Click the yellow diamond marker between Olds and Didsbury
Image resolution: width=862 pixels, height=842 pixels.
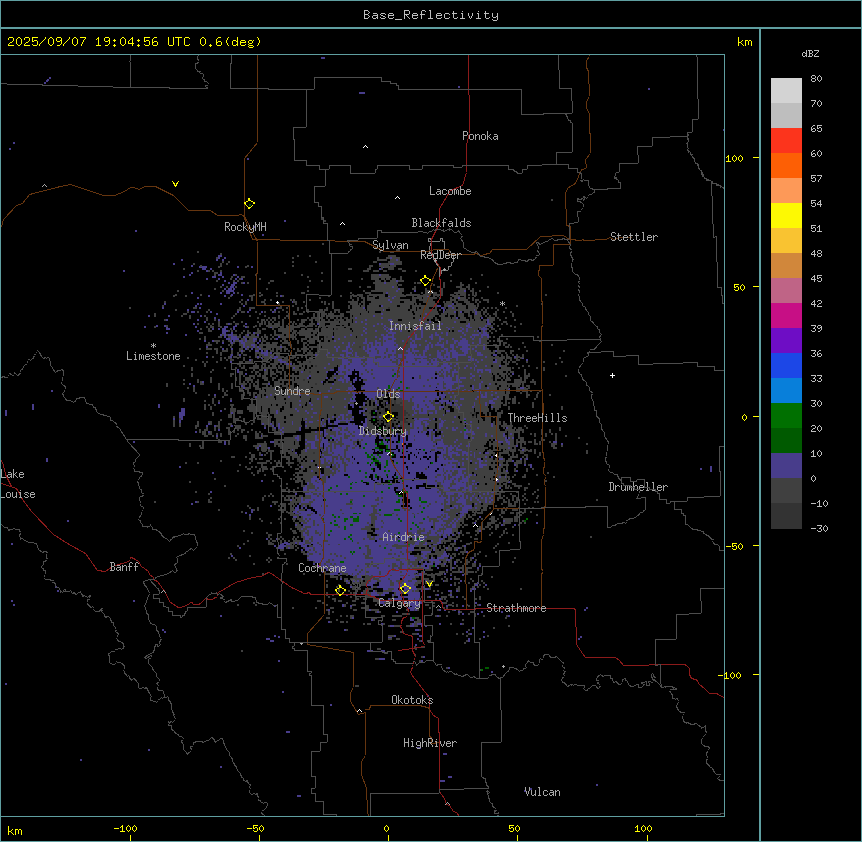point(388,417)
